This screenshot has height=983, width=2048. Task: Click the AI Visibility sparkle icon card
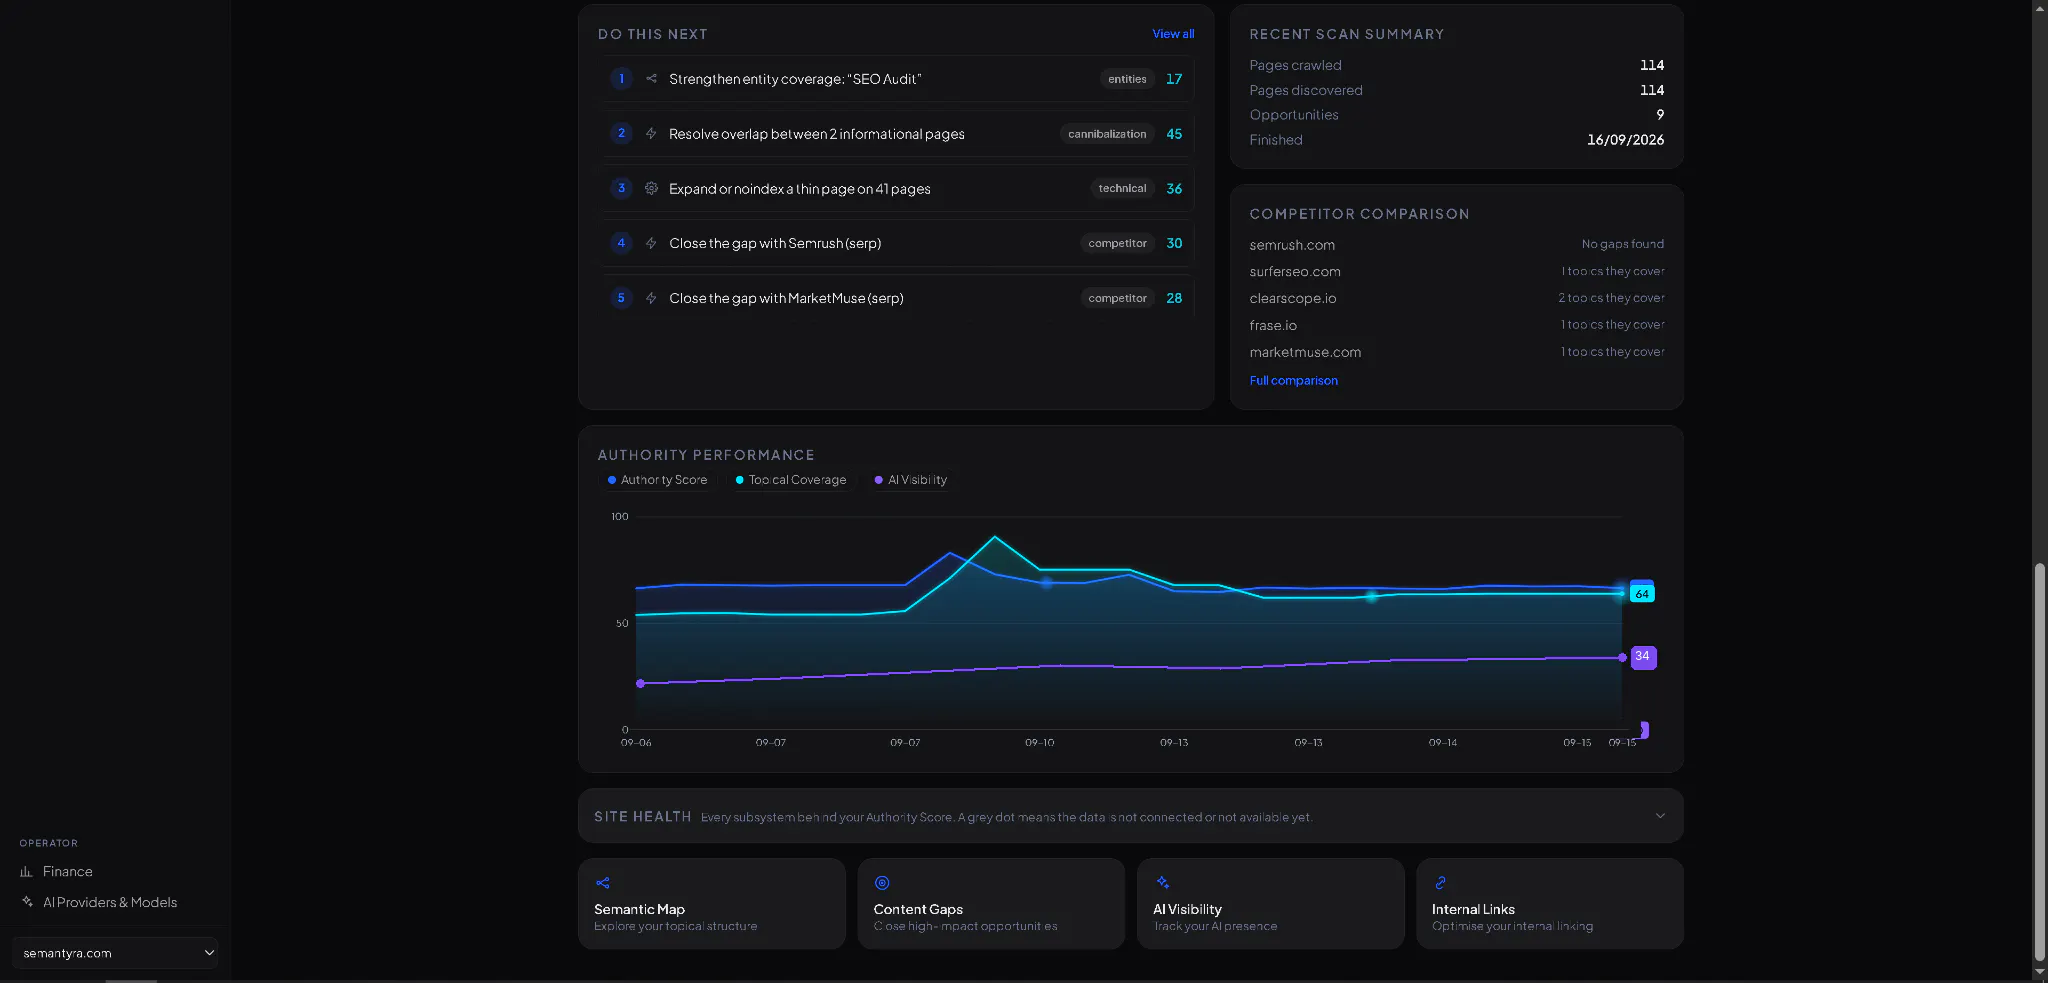click(1162, 883)
